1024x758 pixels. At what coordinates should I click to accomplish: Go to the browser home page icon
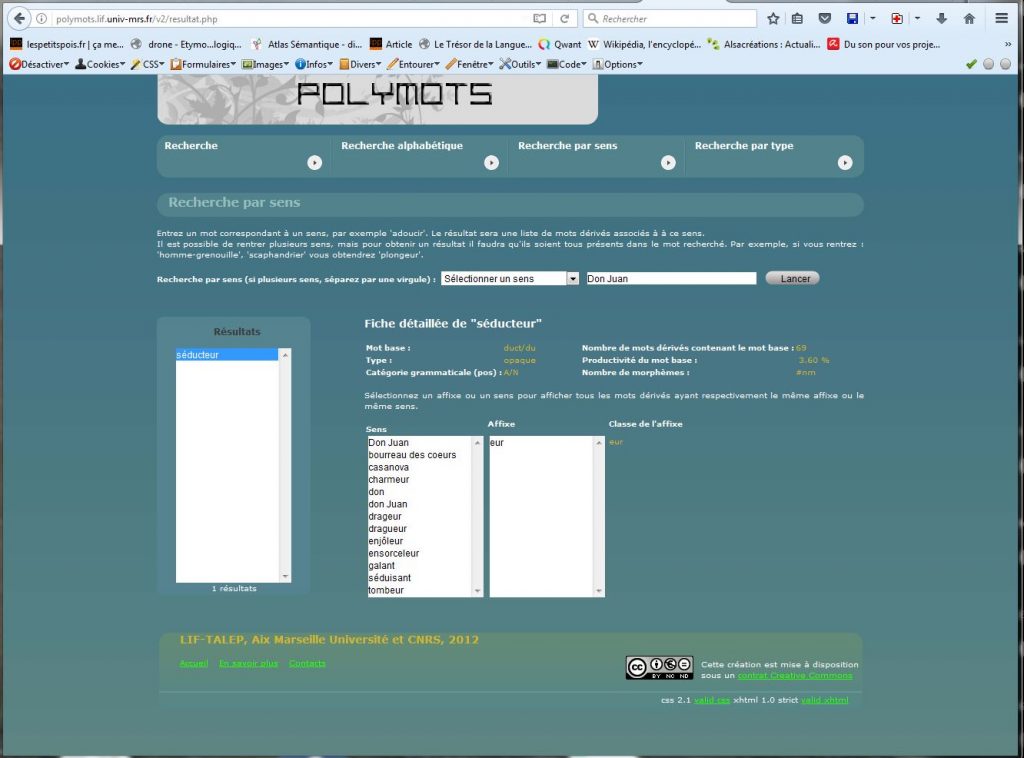pyautogui.click(x=969, y=18)
